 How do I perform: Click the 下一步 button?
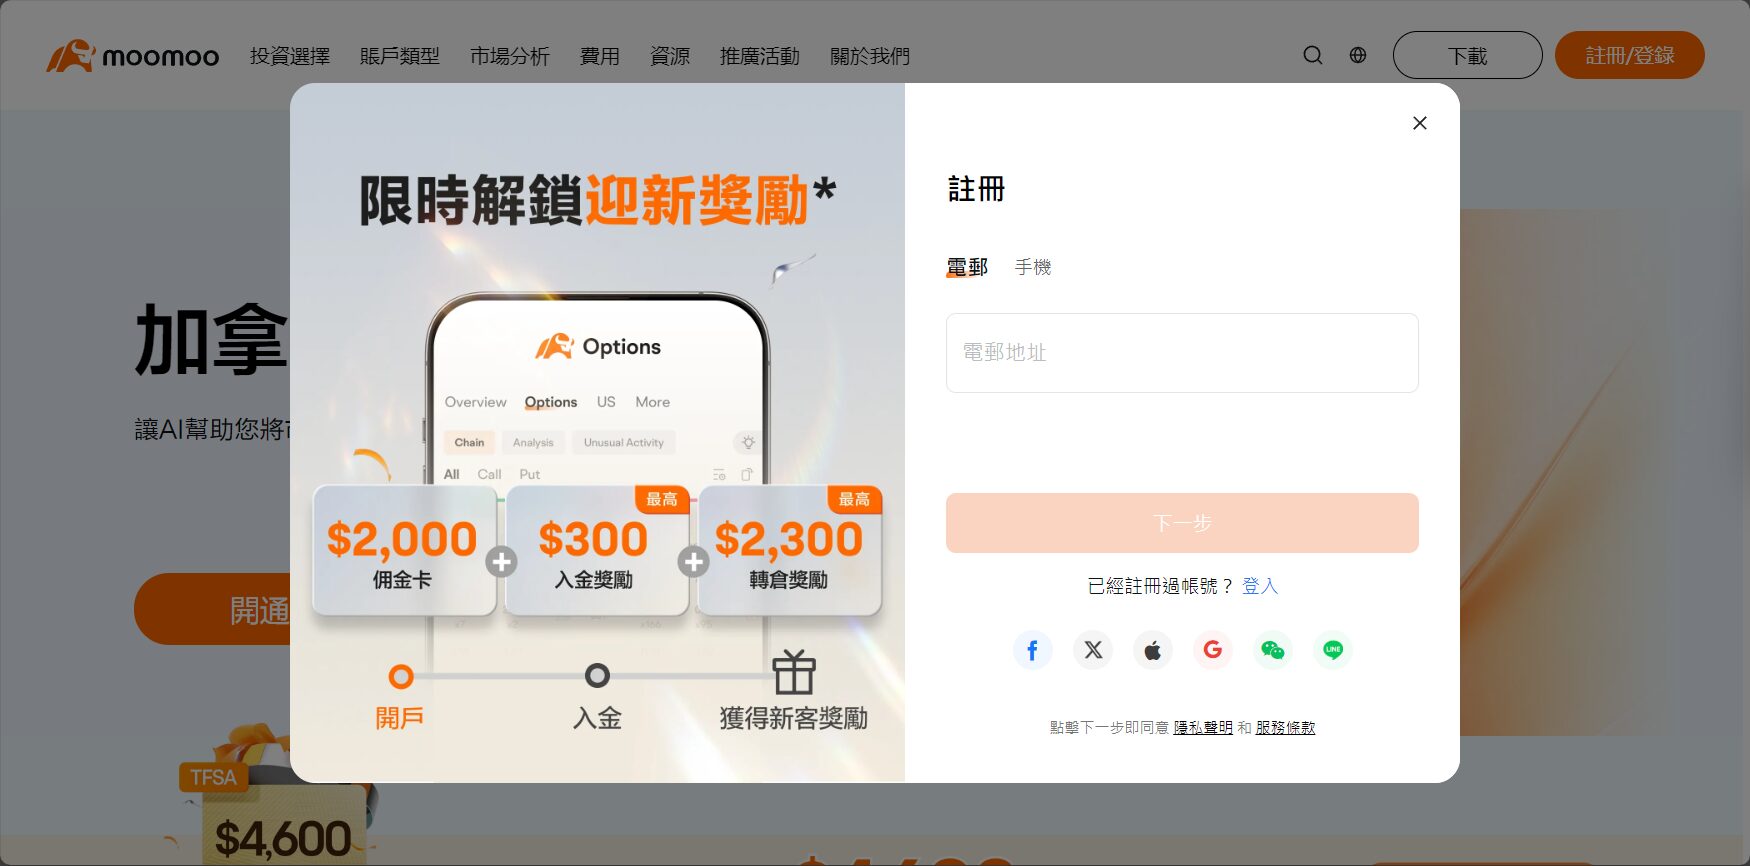click(1182, 523)
